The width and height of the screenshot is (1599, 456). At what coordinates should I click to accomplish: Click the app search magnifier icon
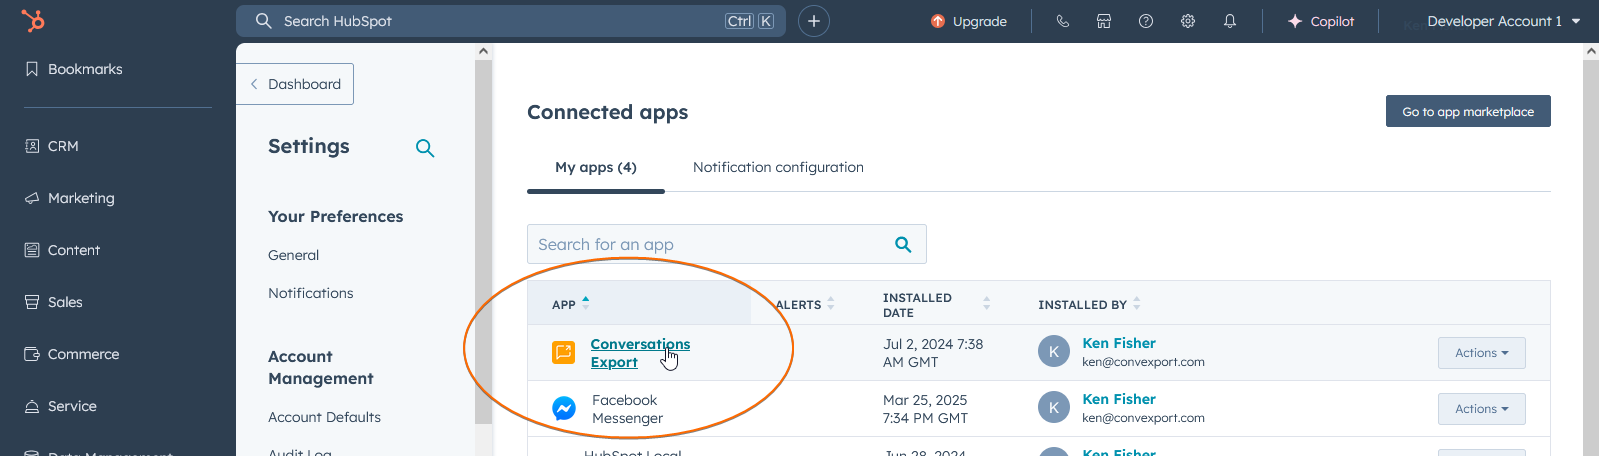click(x=903, y=244)
